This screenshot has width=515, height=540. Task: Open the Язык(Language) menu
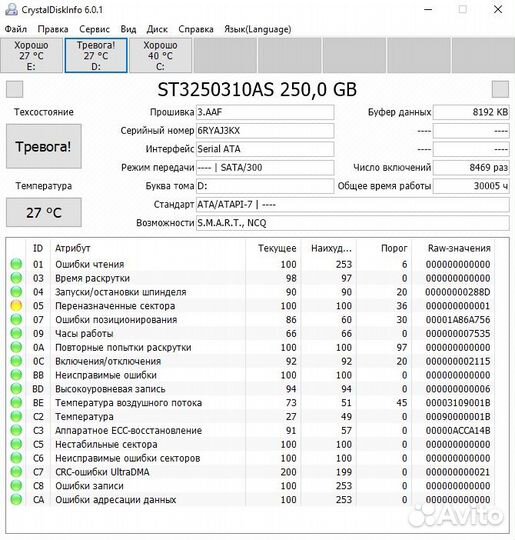click(x=258, y=29)
